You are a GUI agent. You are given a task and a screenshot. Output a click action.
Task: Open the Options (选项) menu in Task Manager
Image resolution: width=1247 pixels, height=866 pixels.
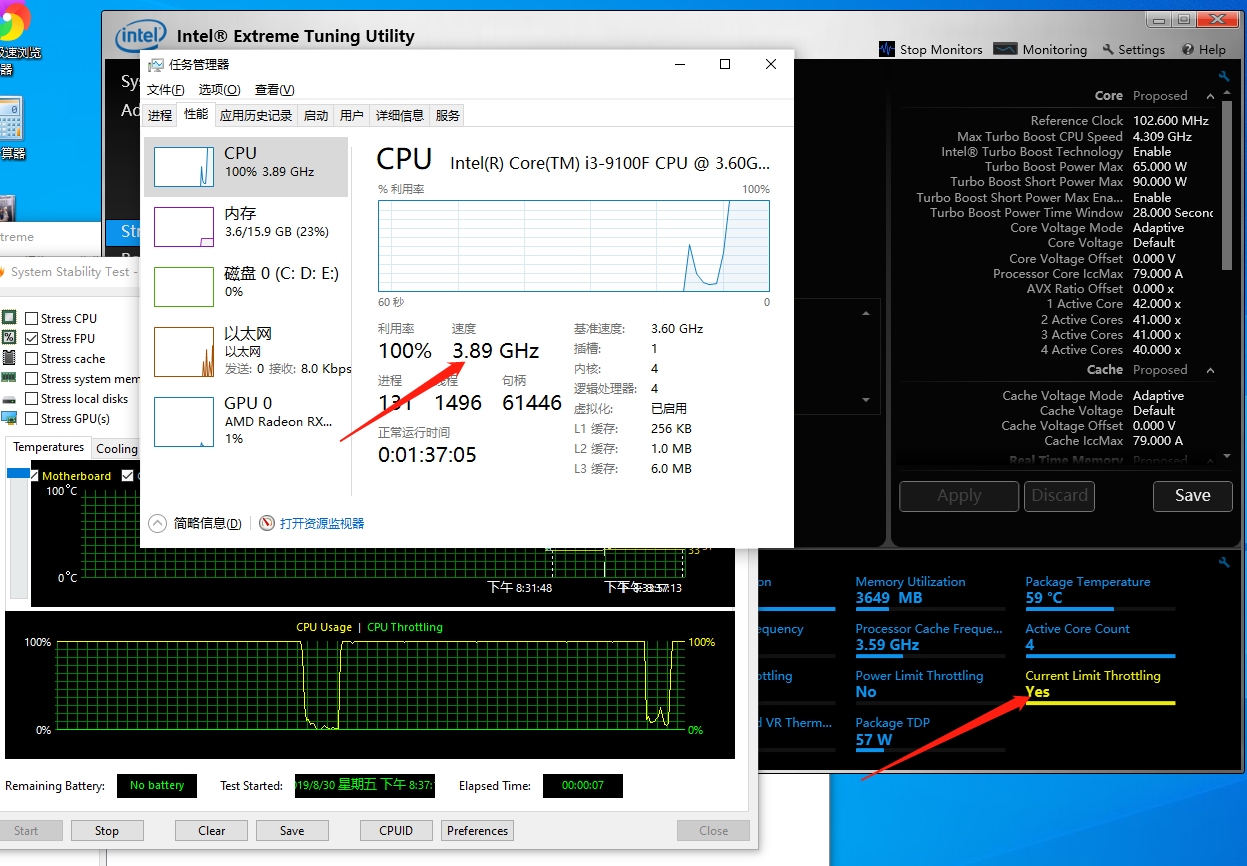[219, 90]
